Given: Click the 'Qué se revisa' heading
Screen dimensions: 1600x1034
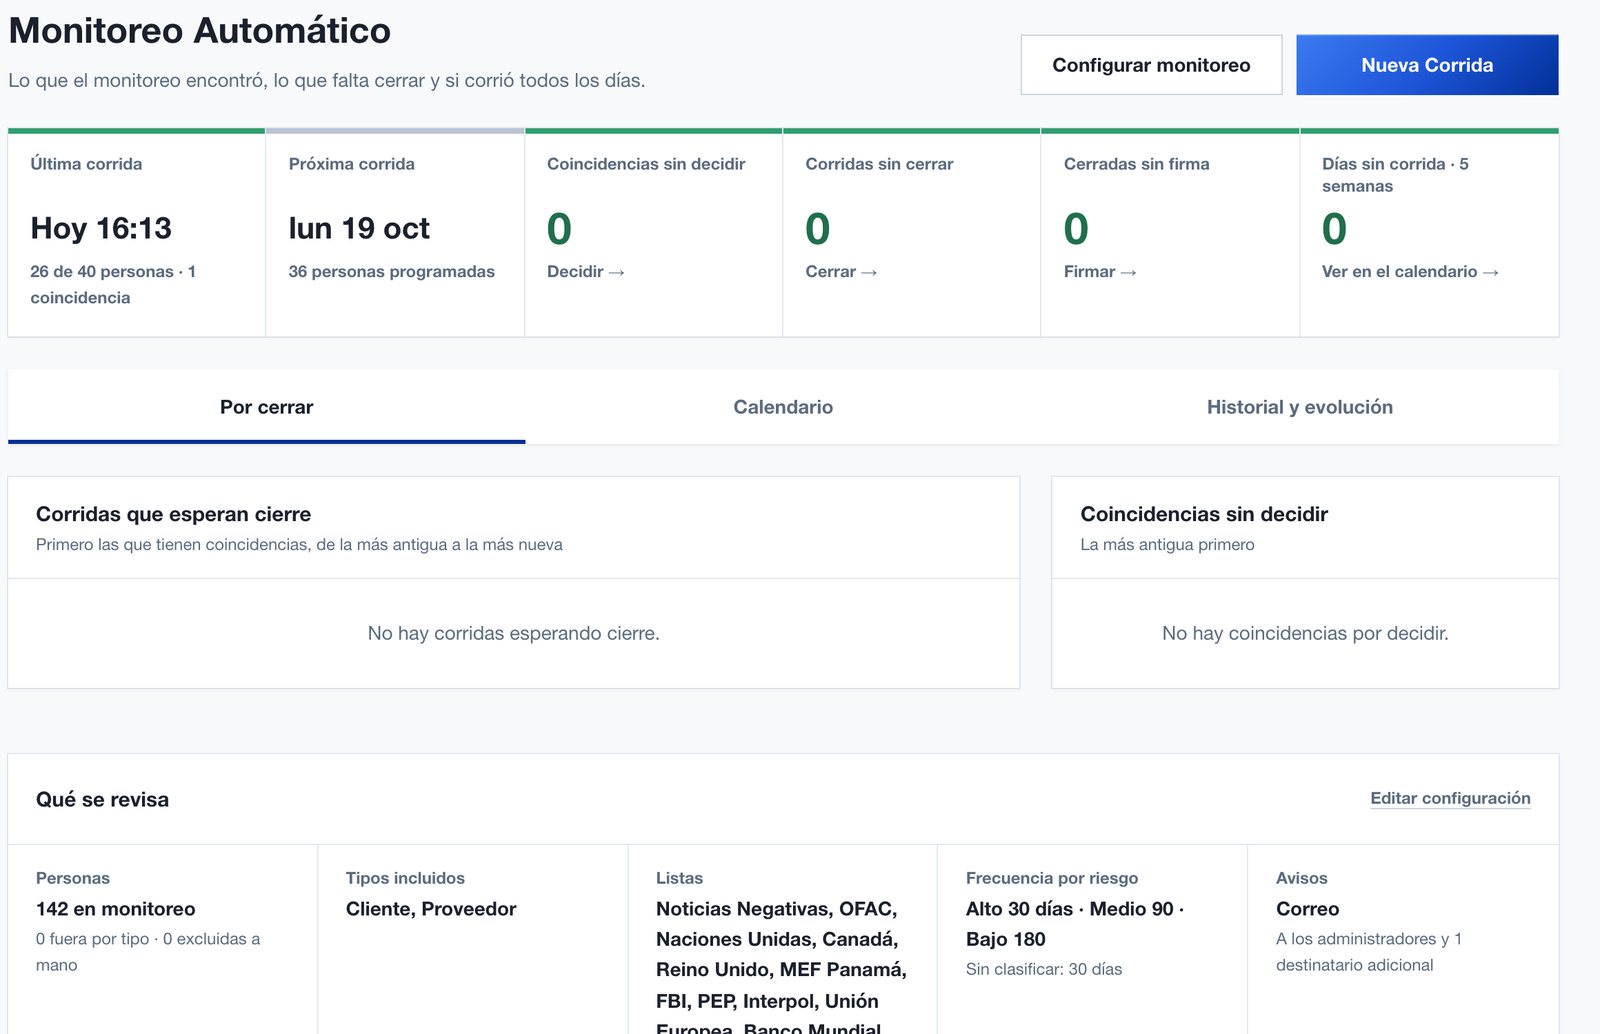Looking at the screenshot, I should coord(102,799).
